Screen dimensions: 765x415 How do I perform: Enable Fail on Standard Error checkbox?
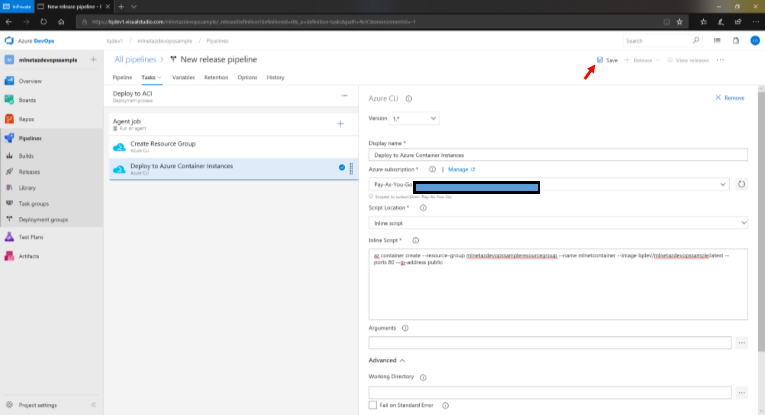pyautogui.click(x=373, y=406)
